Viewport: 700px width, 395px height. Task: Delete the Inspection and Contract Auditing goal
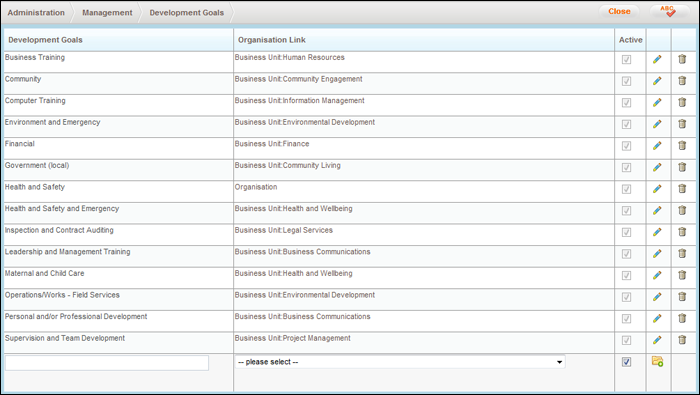tap(682, 232)
